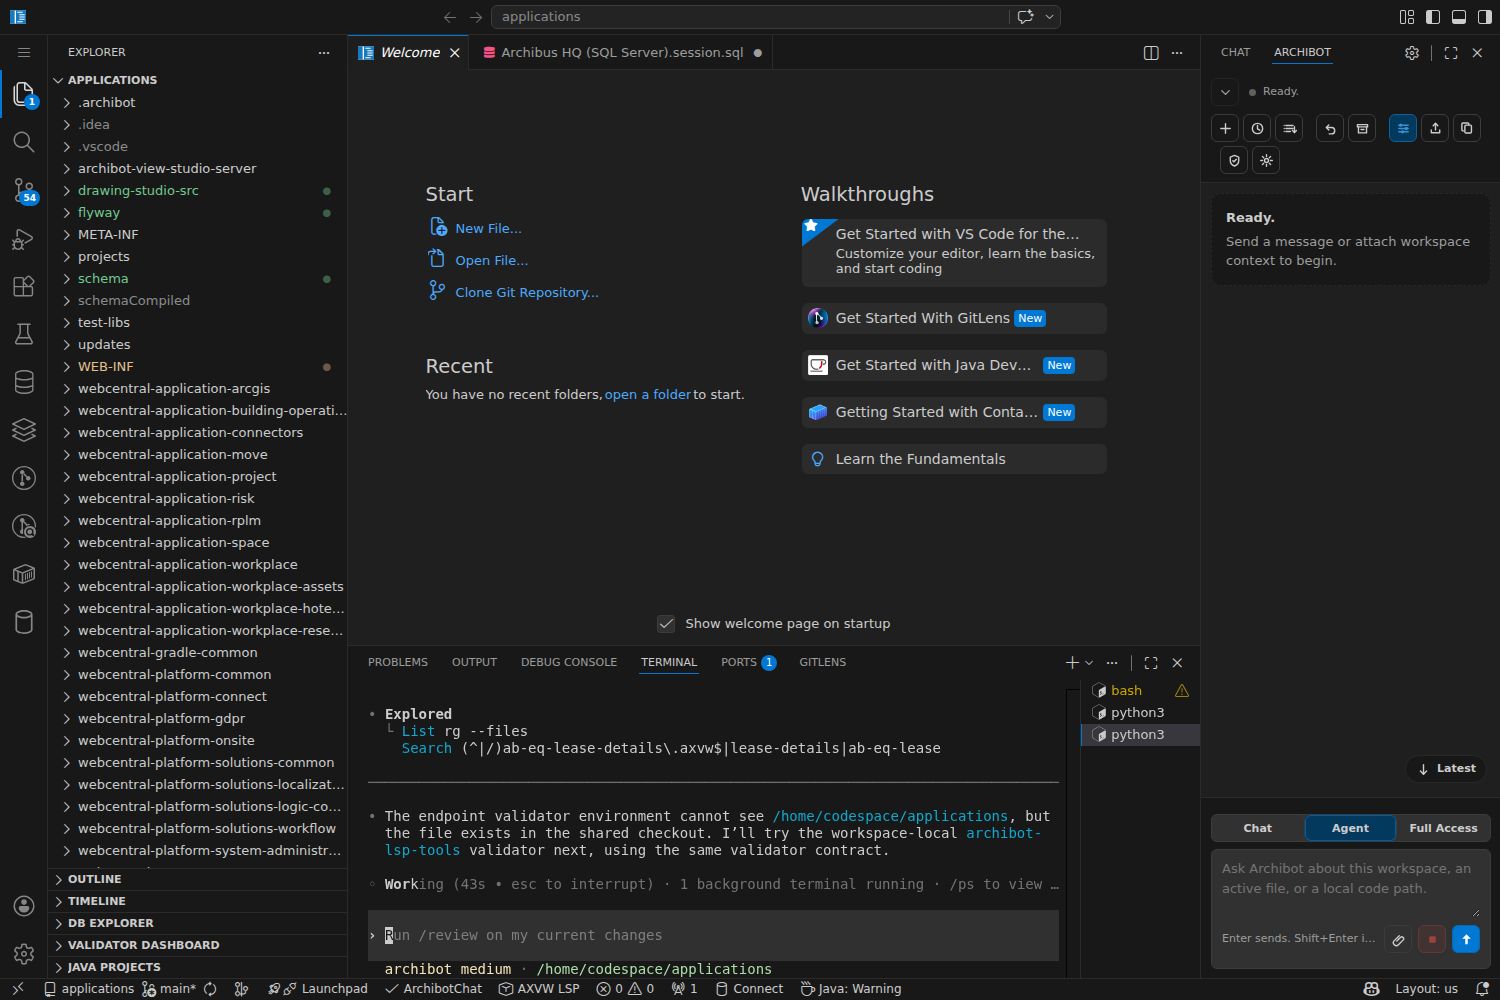Click the red stop button in Archibot input
This screenshot has height=1000, width=1500.
(1432, 940)
